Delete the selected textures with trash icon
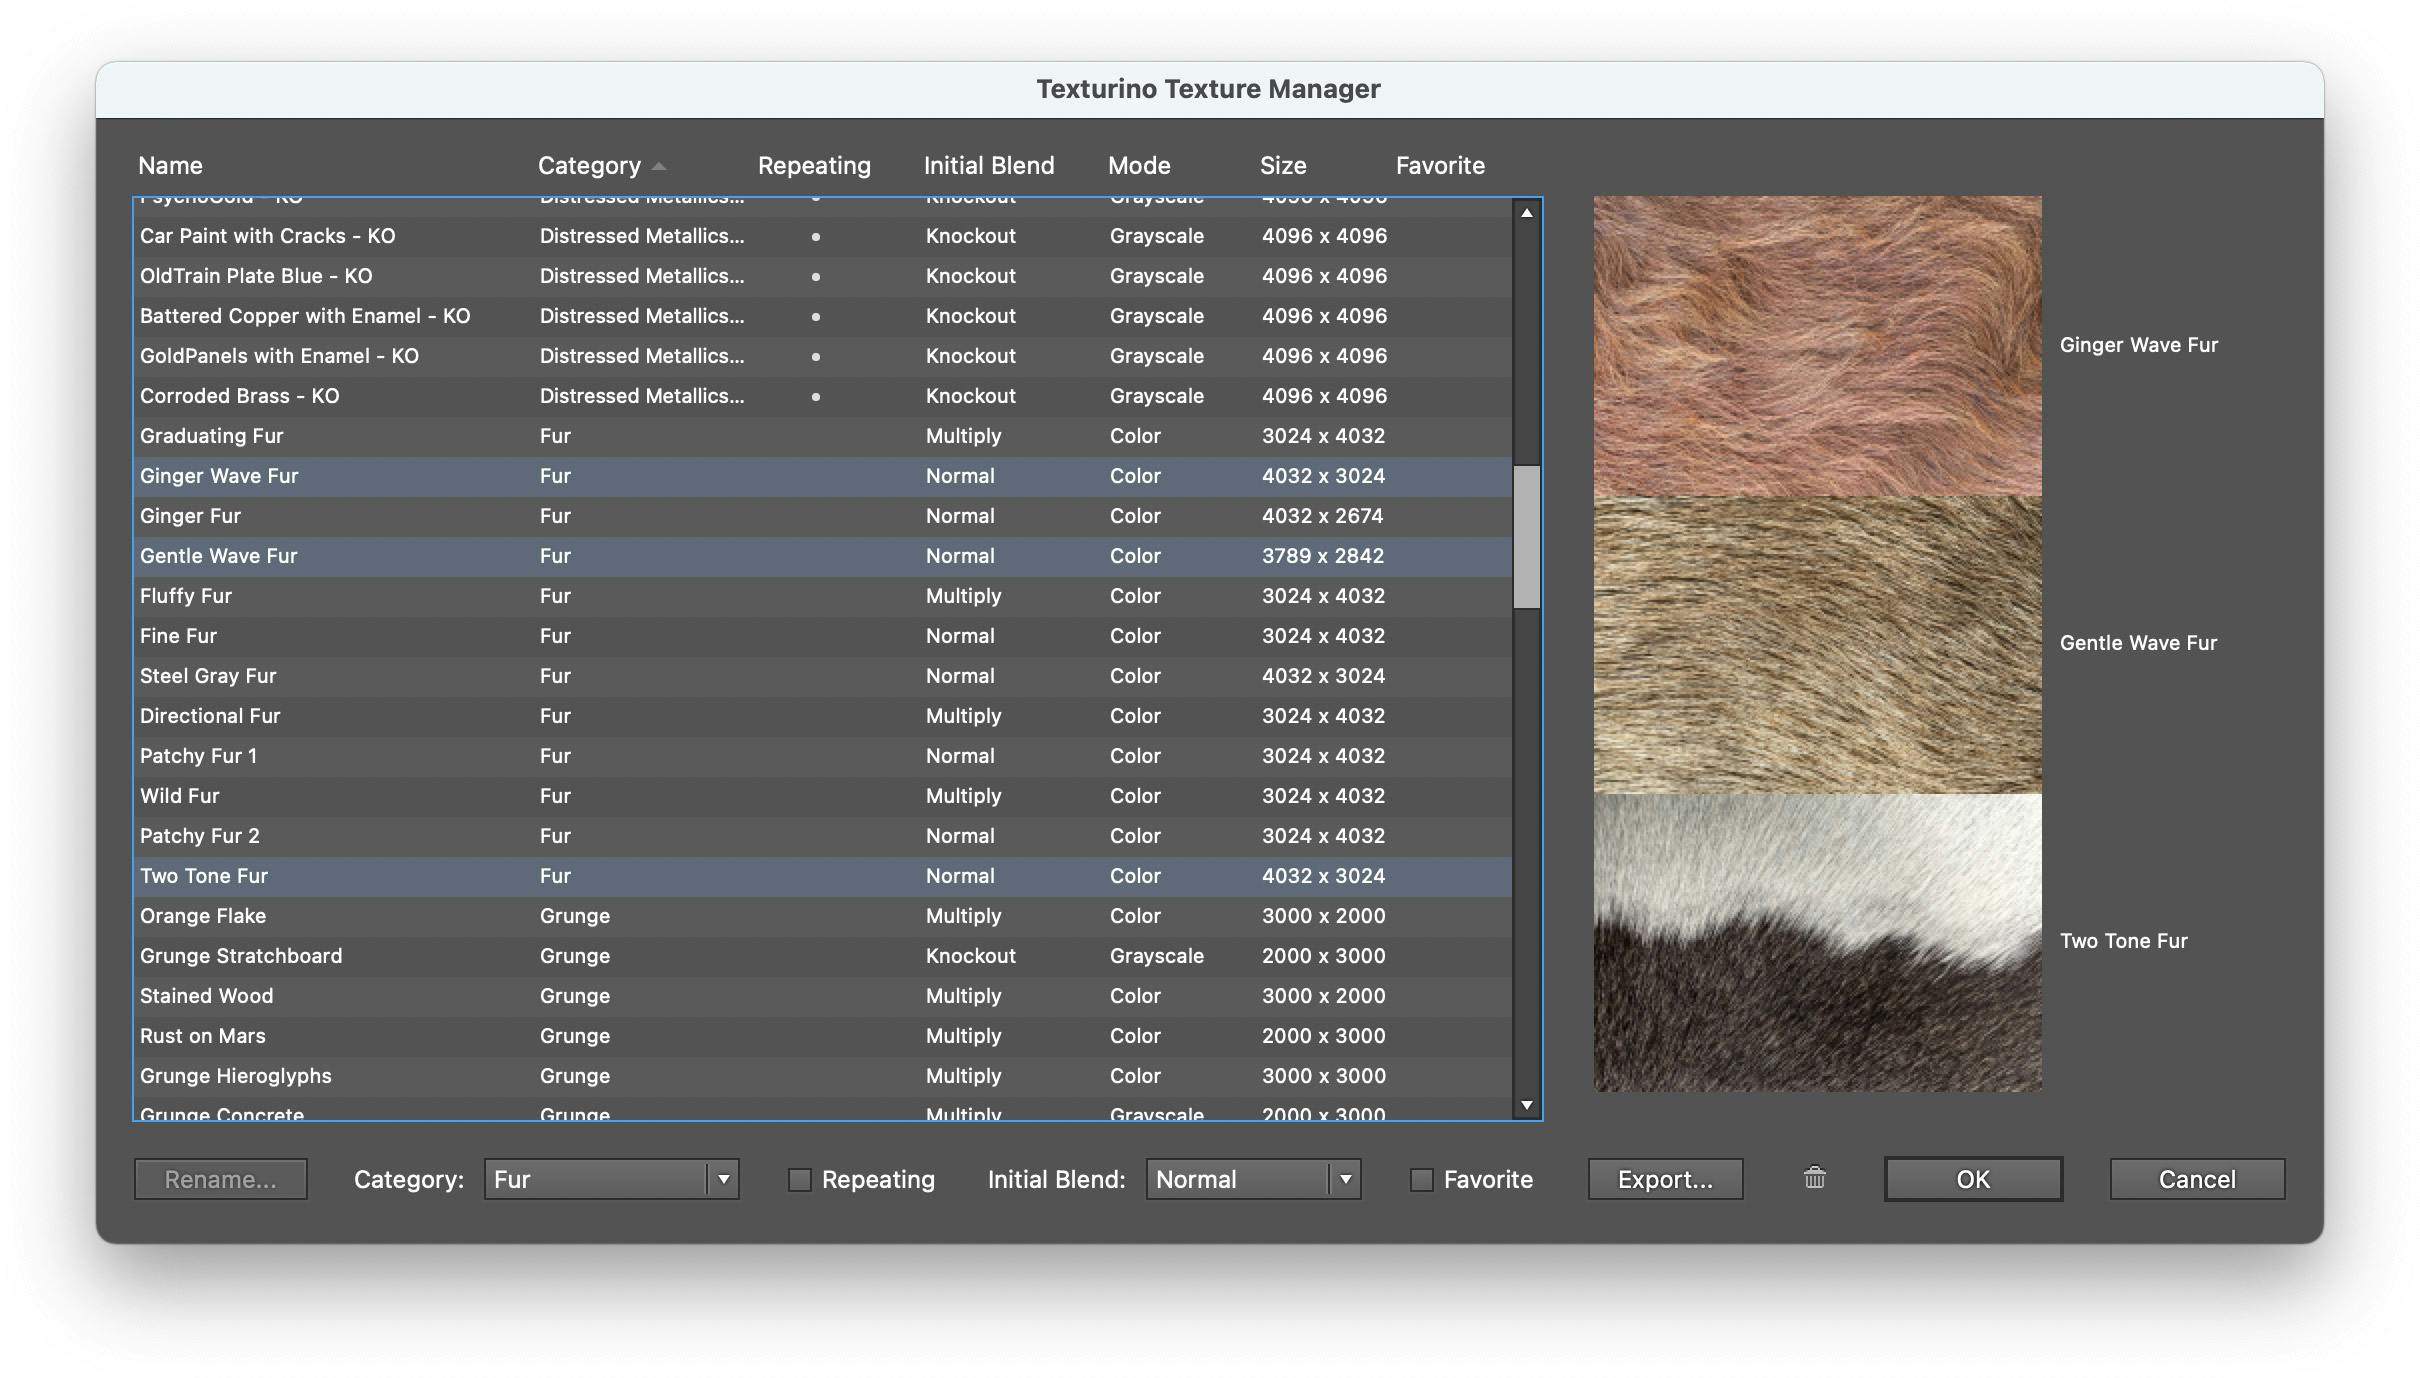Viewport: 2420px width, 1378px height. [x=1813, y=1179]
